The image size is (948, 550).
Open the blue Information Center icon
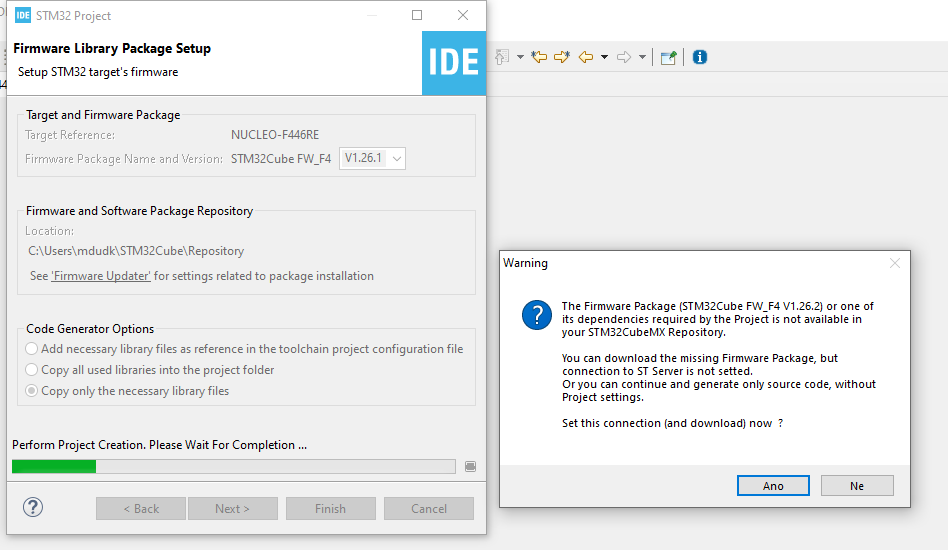(700, 57)
